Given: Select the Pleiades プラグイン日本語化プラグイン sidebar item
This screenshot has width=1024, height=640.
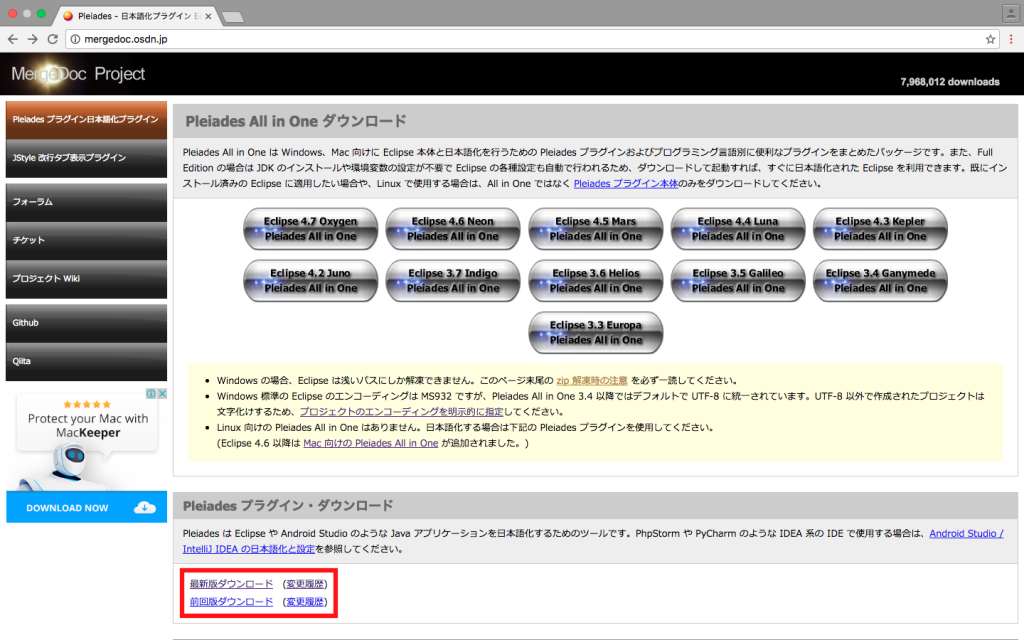Looking at the screenshot, I should [x=86, y=117].
